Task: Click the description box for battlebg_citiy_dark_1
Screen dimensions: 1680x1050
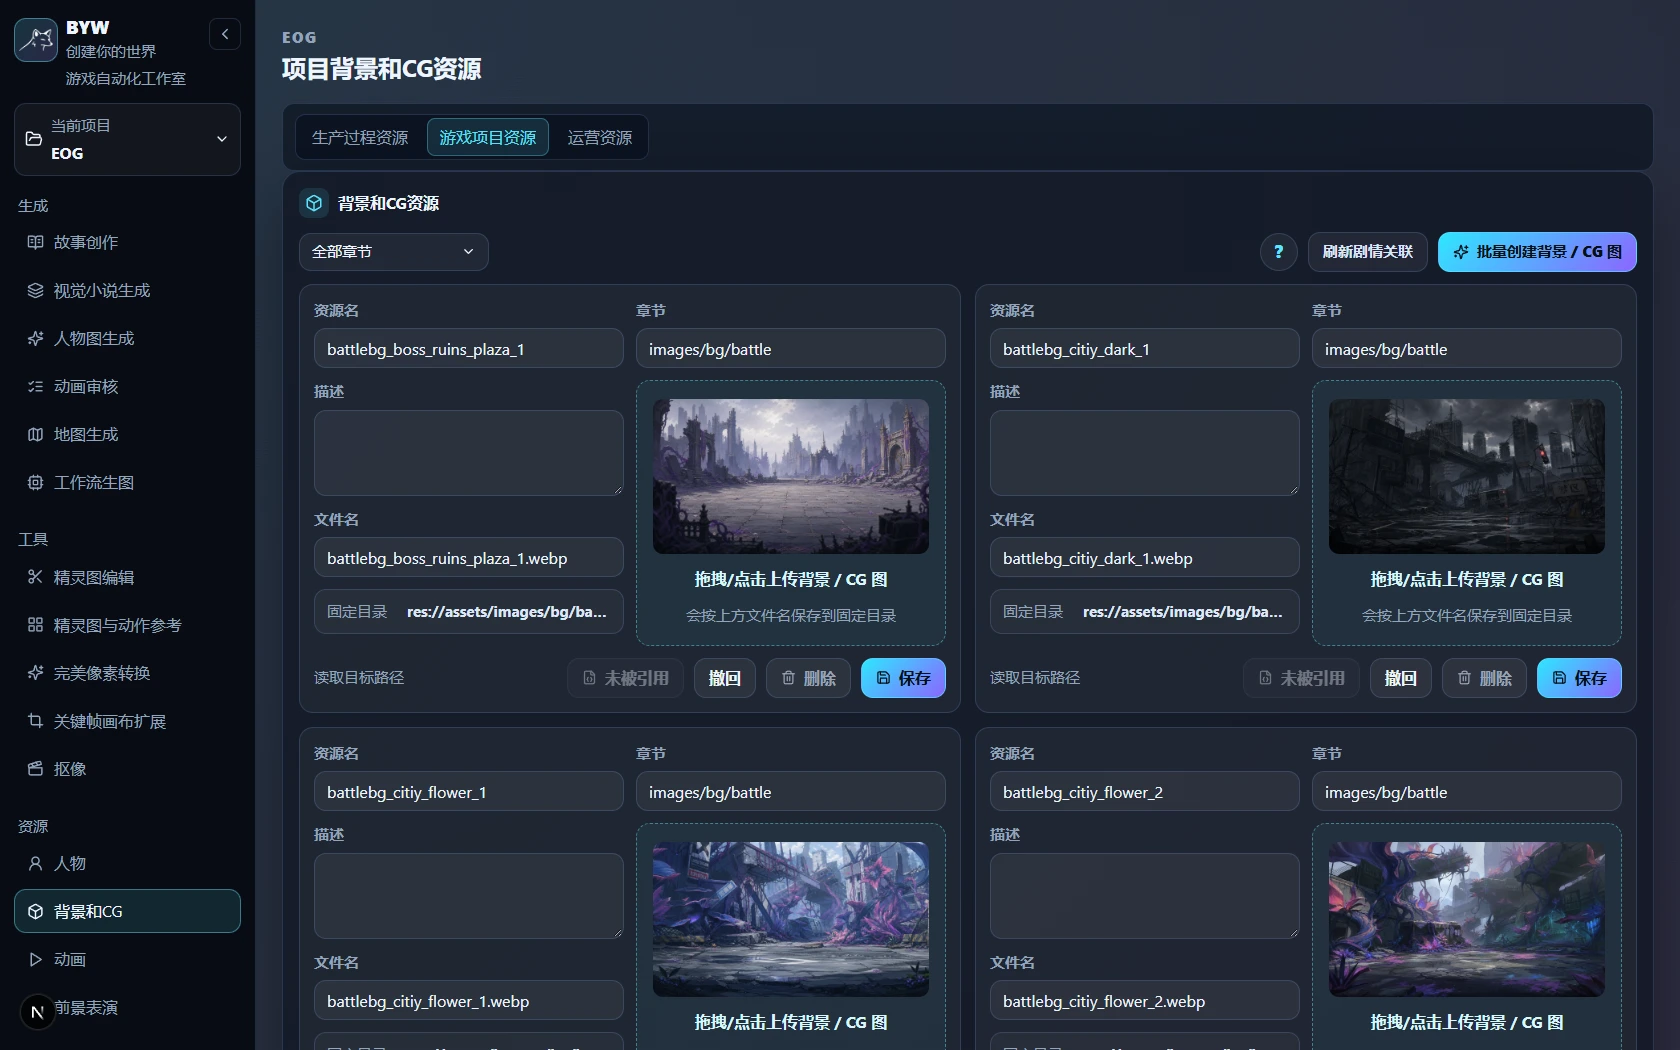Action: pos(1145,453)
